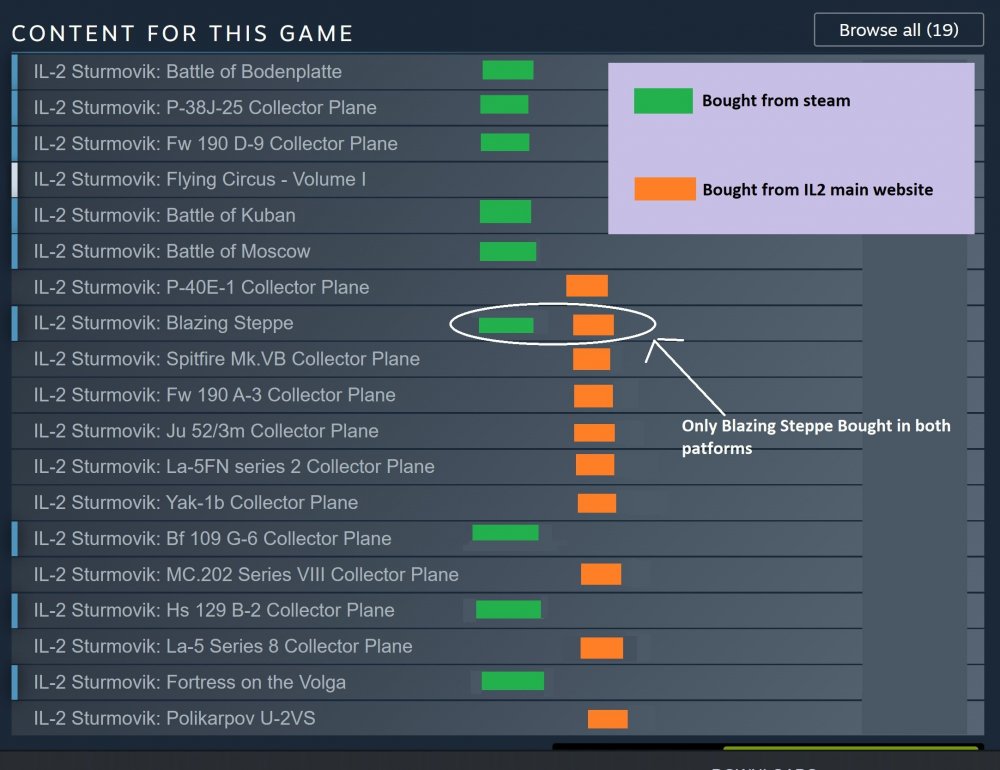The height and width of the screenshot is (770, 1000).
Task: Open Flying Circus - Volume I entry
Action: [200, 180]
